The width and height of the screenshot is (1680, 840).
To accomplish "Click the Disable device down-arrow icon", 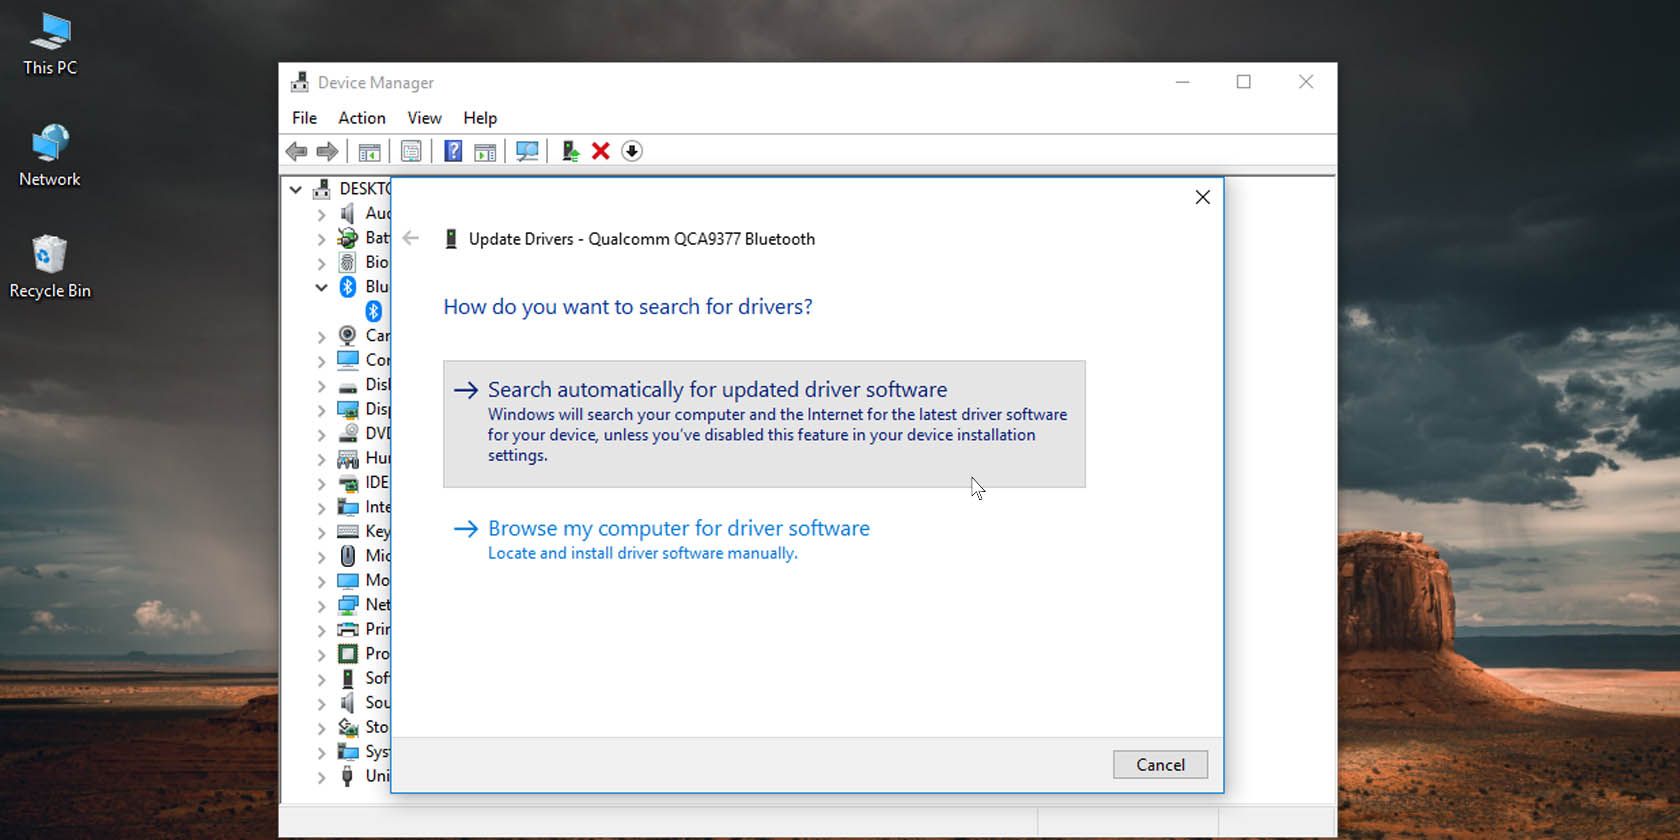I will click(x=632, y=151).
